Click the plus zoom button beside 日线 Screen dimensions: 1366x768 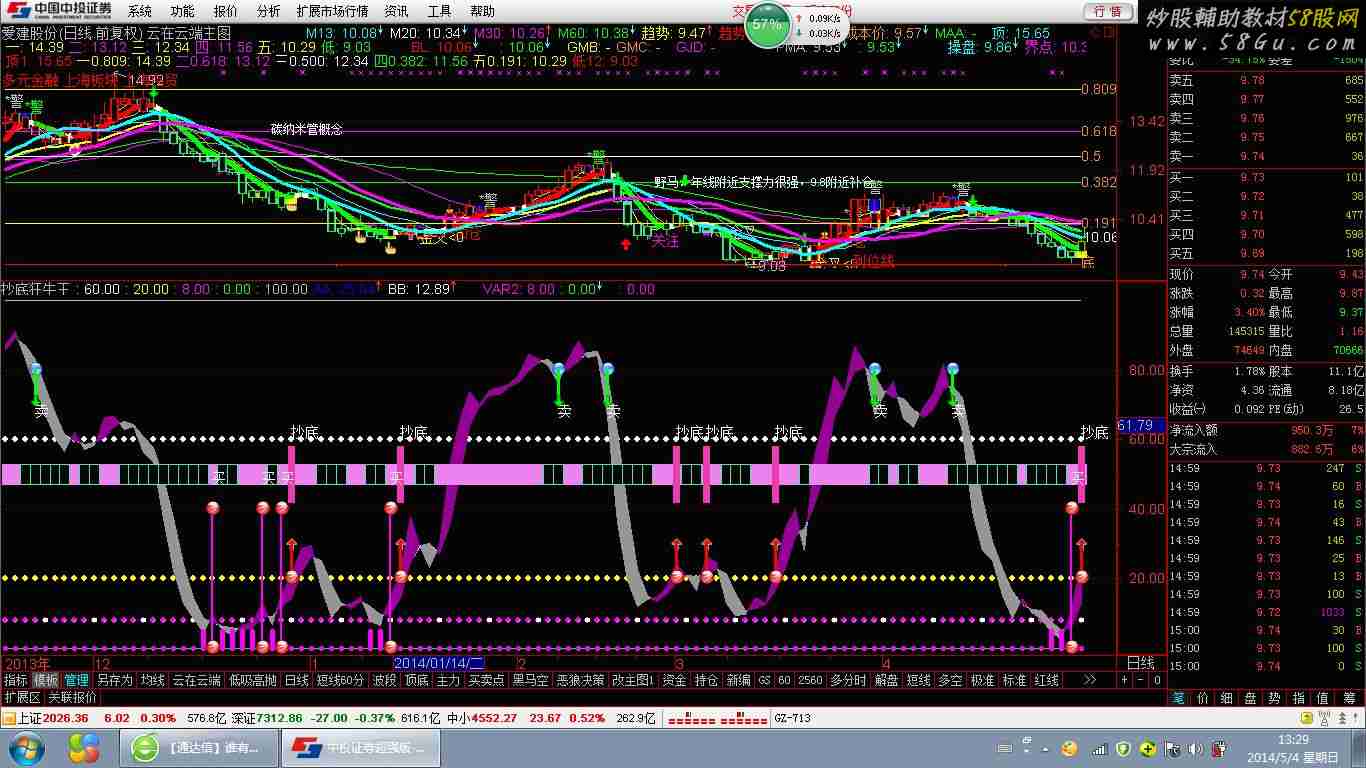pyautogui.click(x=1124, y=680)
